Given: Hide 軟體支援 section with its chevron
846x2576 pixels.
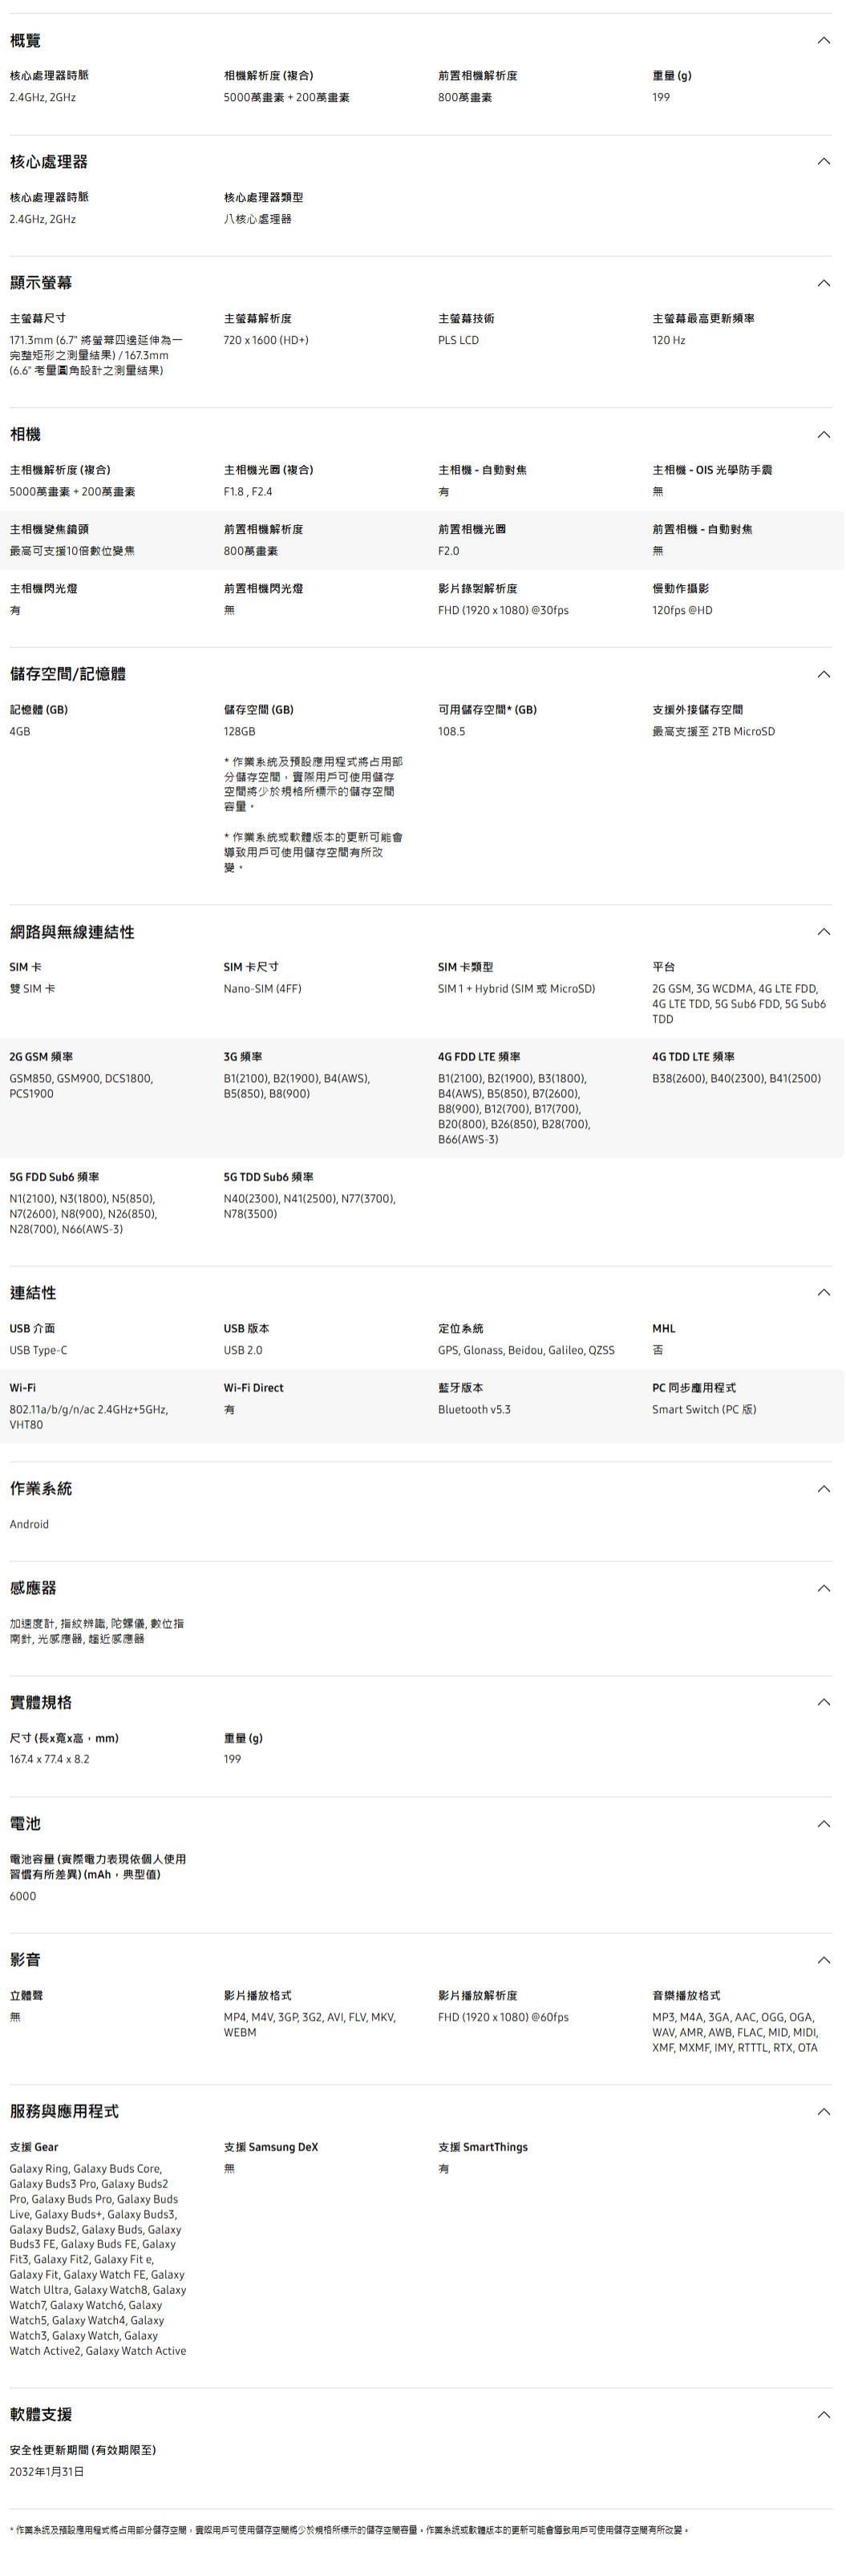Looking at the screenshot, I should tap(823, 2414).
